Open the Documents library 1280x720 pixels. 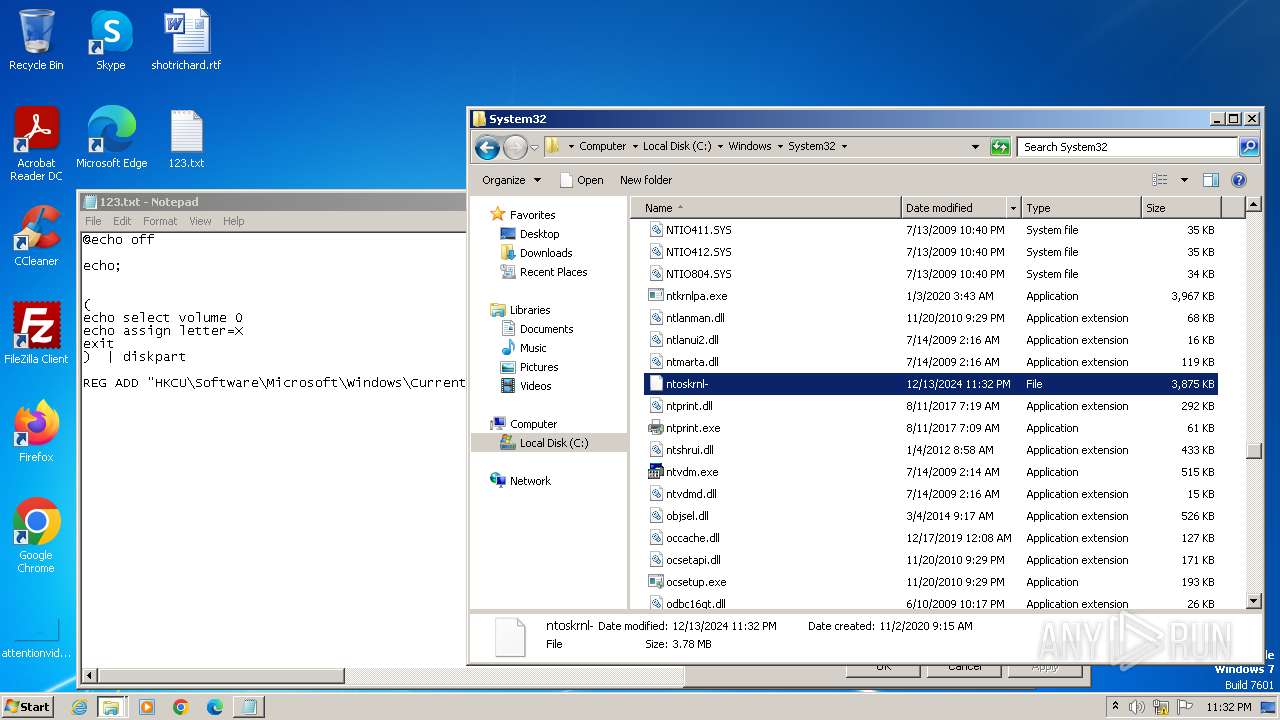click(x=546, y=329)
